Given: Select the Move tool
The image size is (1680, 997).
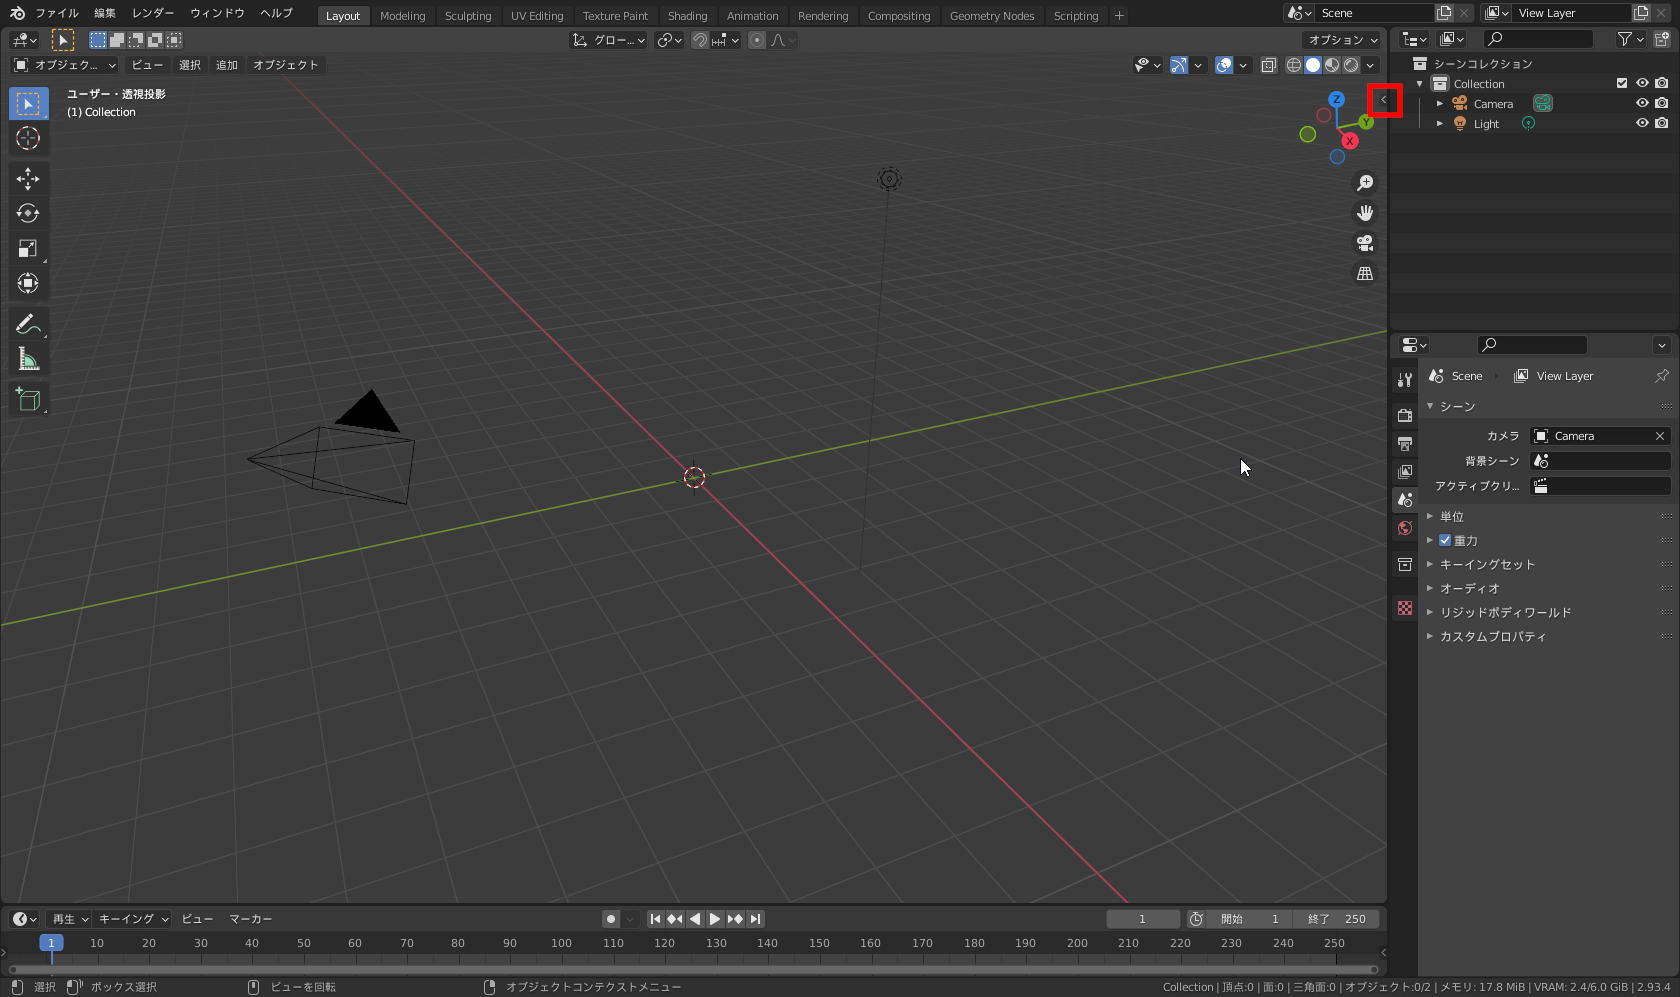Looking at the screenshot, I should 28,179.
